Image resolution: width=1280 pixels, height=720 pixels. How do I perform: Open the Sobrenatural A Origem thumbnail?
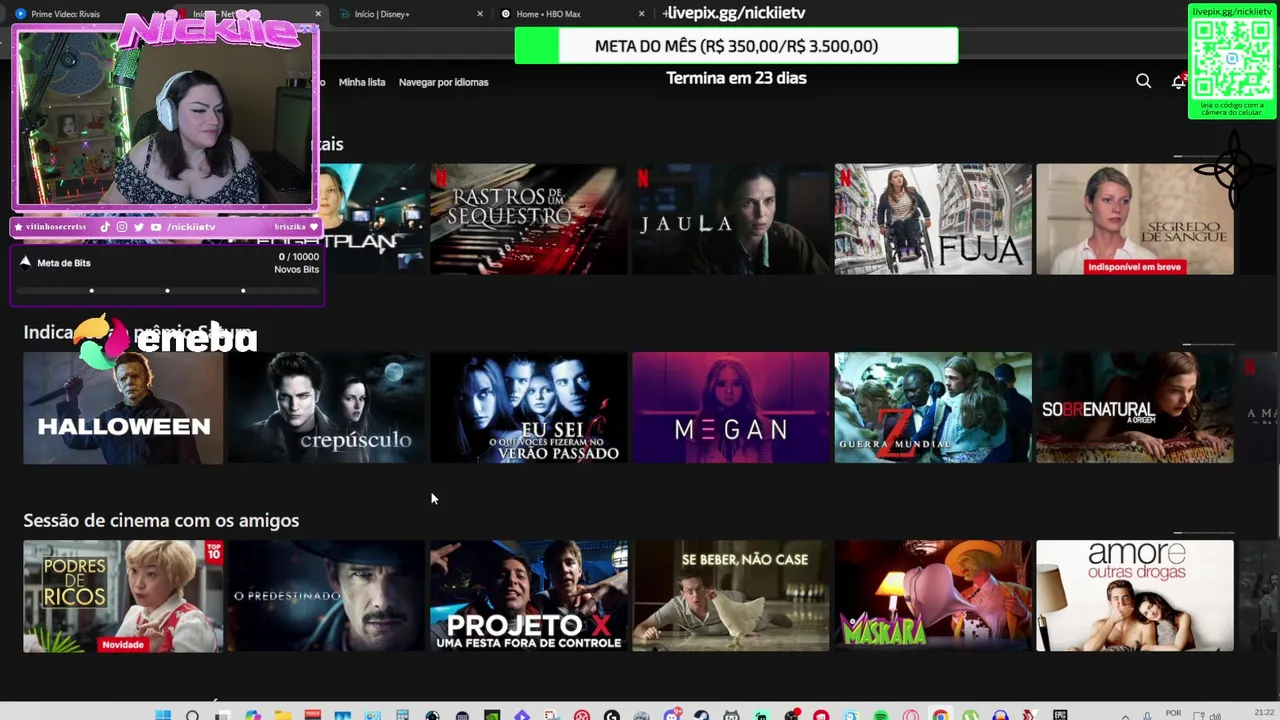[1135, 407]
